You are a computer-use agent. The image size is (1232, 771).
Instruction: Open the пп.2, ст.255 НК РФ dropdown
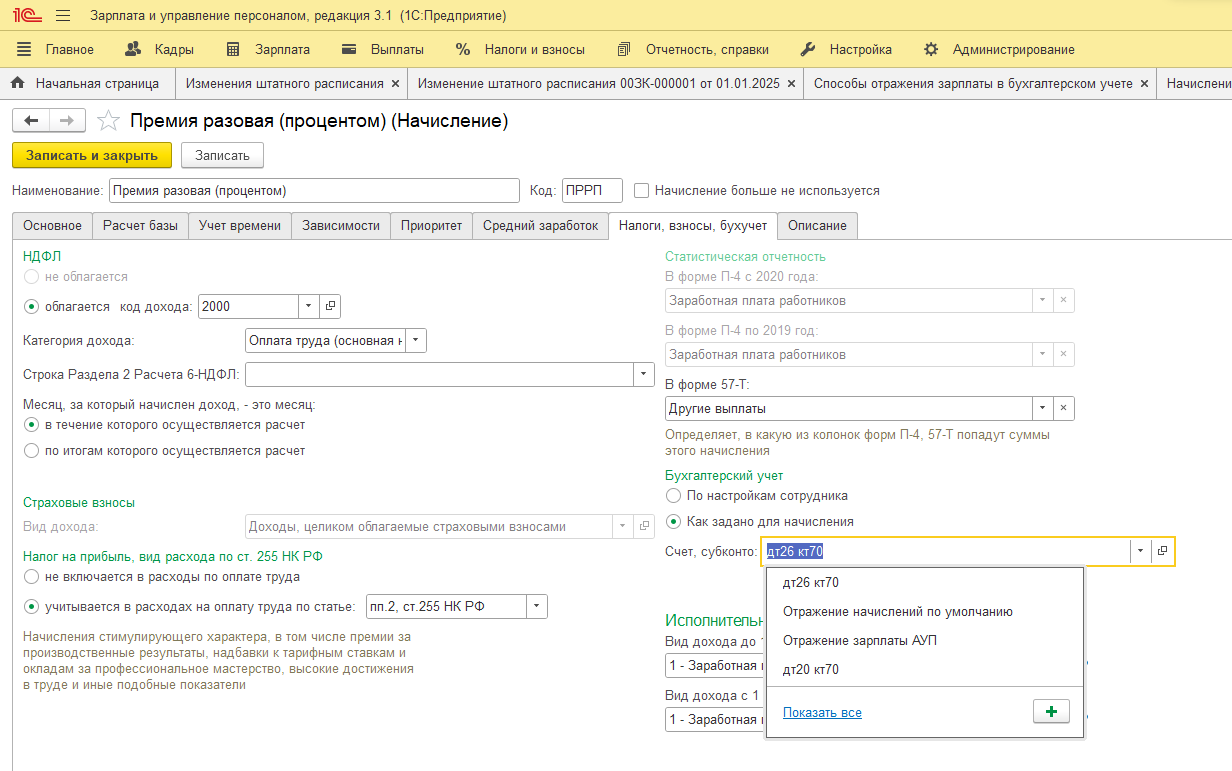pos(537,606)
